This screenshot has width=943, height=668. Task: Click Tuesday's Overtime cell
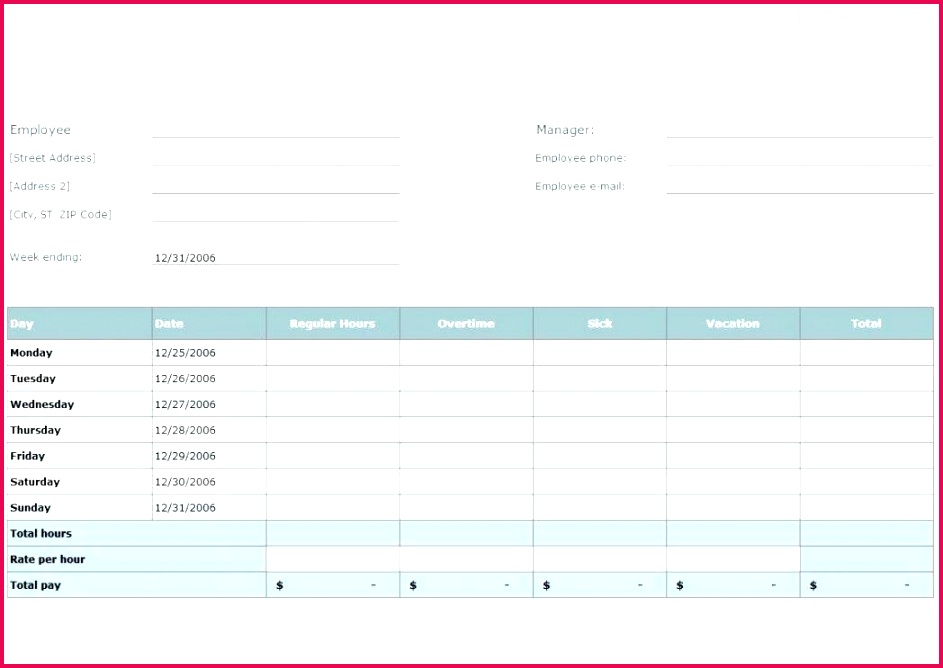467,379
